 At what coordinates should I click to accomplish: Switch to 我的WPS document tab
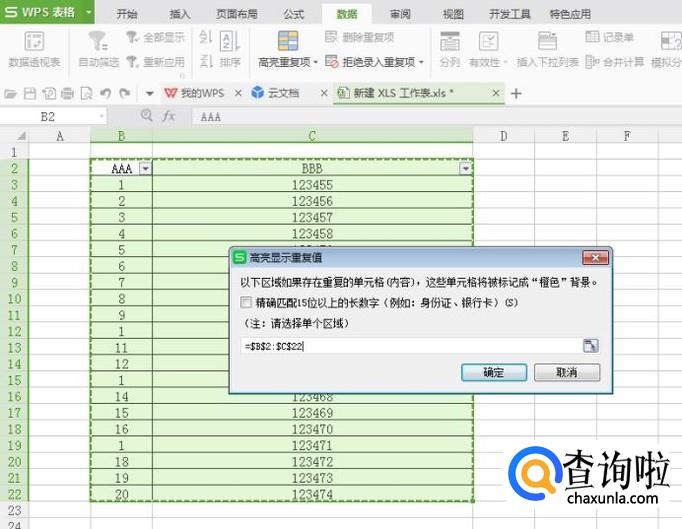[194, 93]
